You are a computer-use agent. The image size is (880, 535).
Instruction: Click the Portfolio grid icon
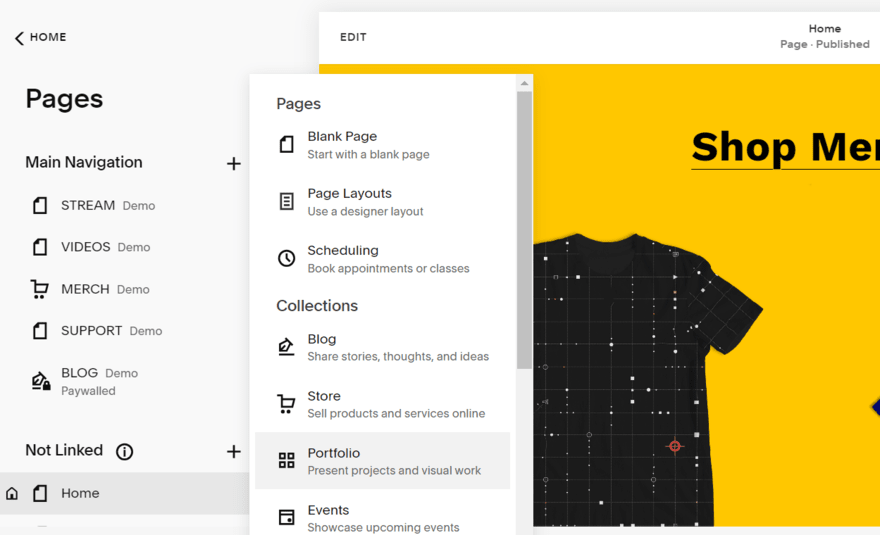[286, 460]
